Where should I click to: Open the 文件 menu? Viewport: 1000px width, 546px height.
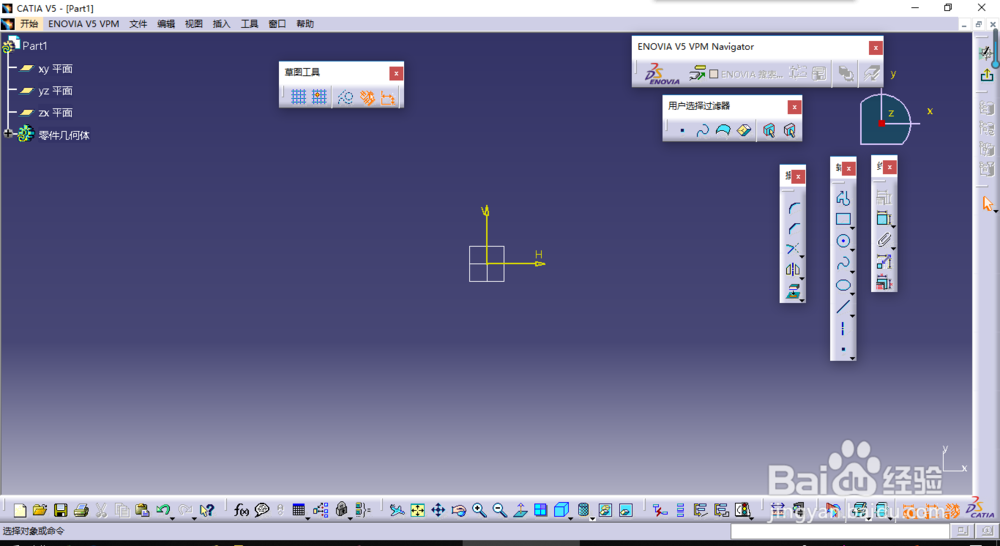(138, 24)
